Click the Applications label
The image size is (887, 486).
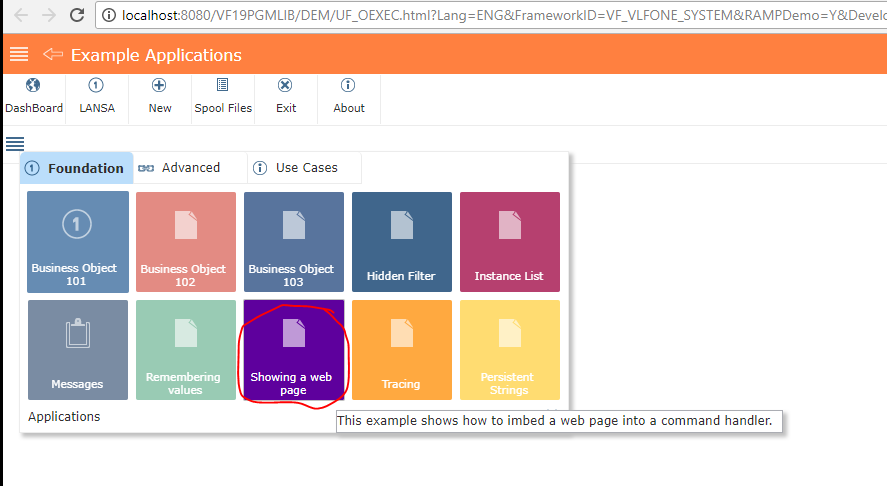pos(64,416)
